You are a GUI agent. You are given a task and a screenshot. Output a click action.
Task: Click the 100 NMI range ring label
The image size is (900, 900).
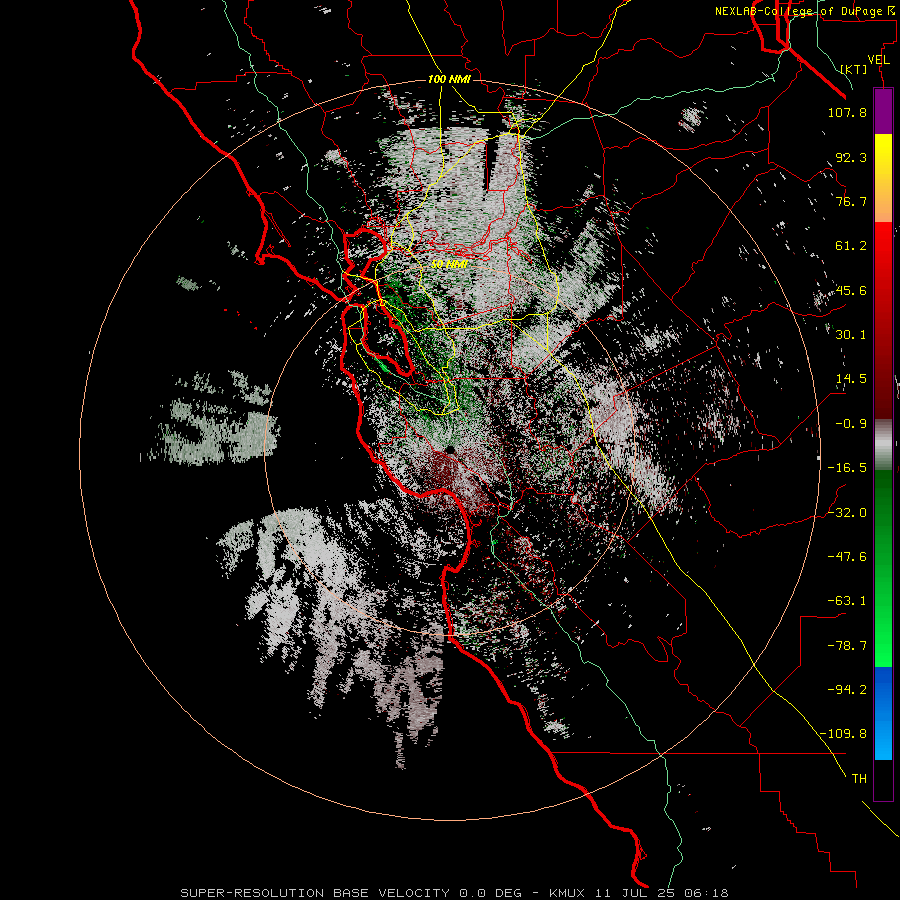click(449, 79)
